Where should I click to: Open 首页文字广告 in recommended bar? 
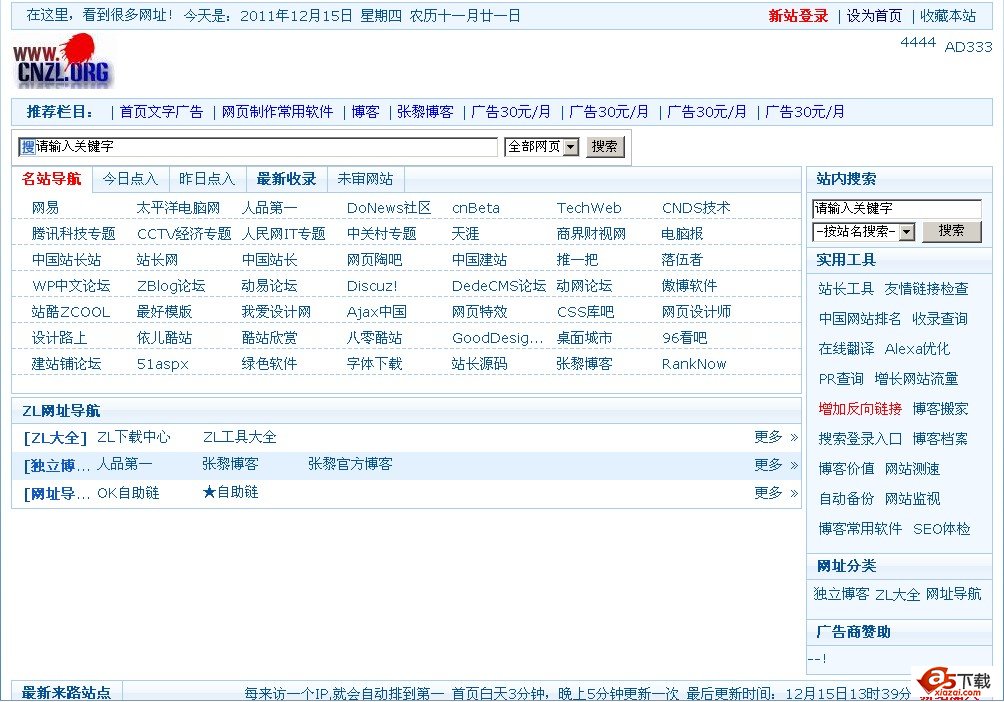[x=161, y=112]
